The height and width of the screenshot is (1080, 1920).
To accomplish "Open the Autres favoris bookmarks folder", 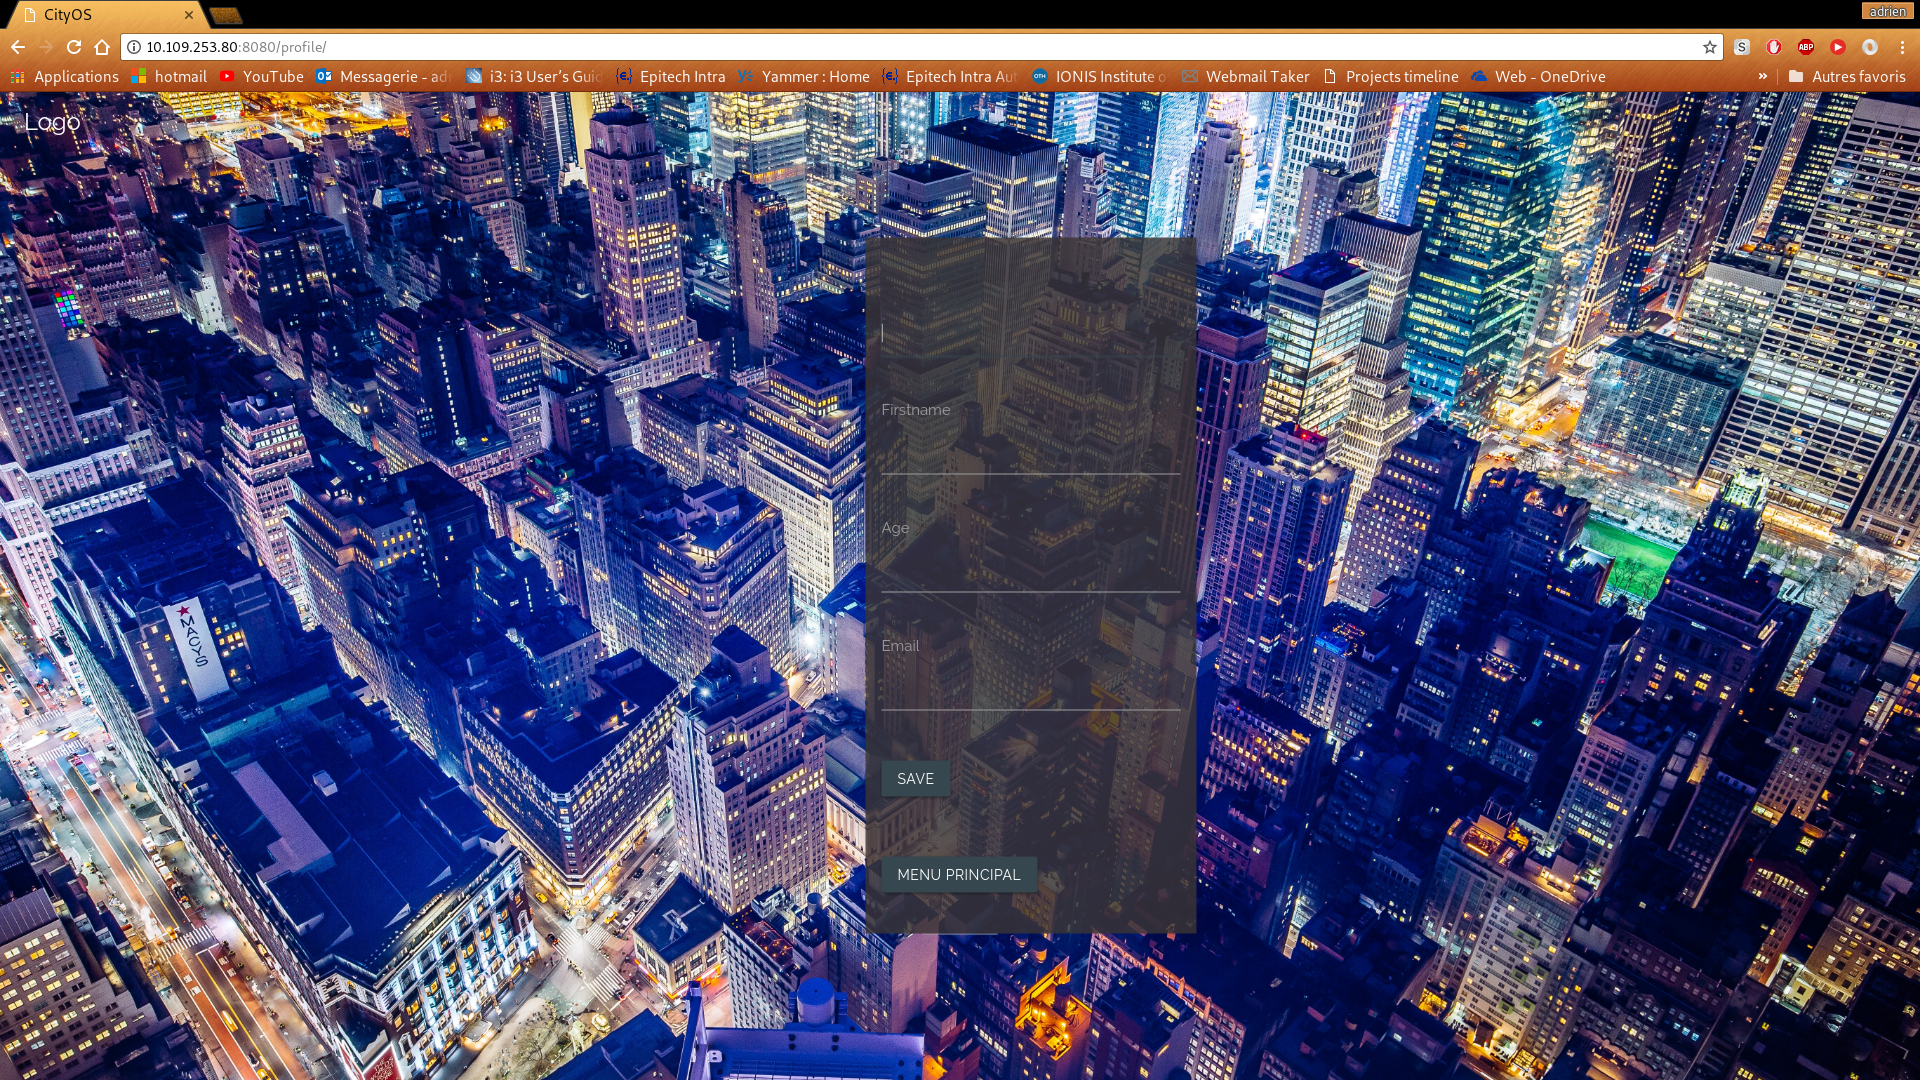I will 1847,76.
